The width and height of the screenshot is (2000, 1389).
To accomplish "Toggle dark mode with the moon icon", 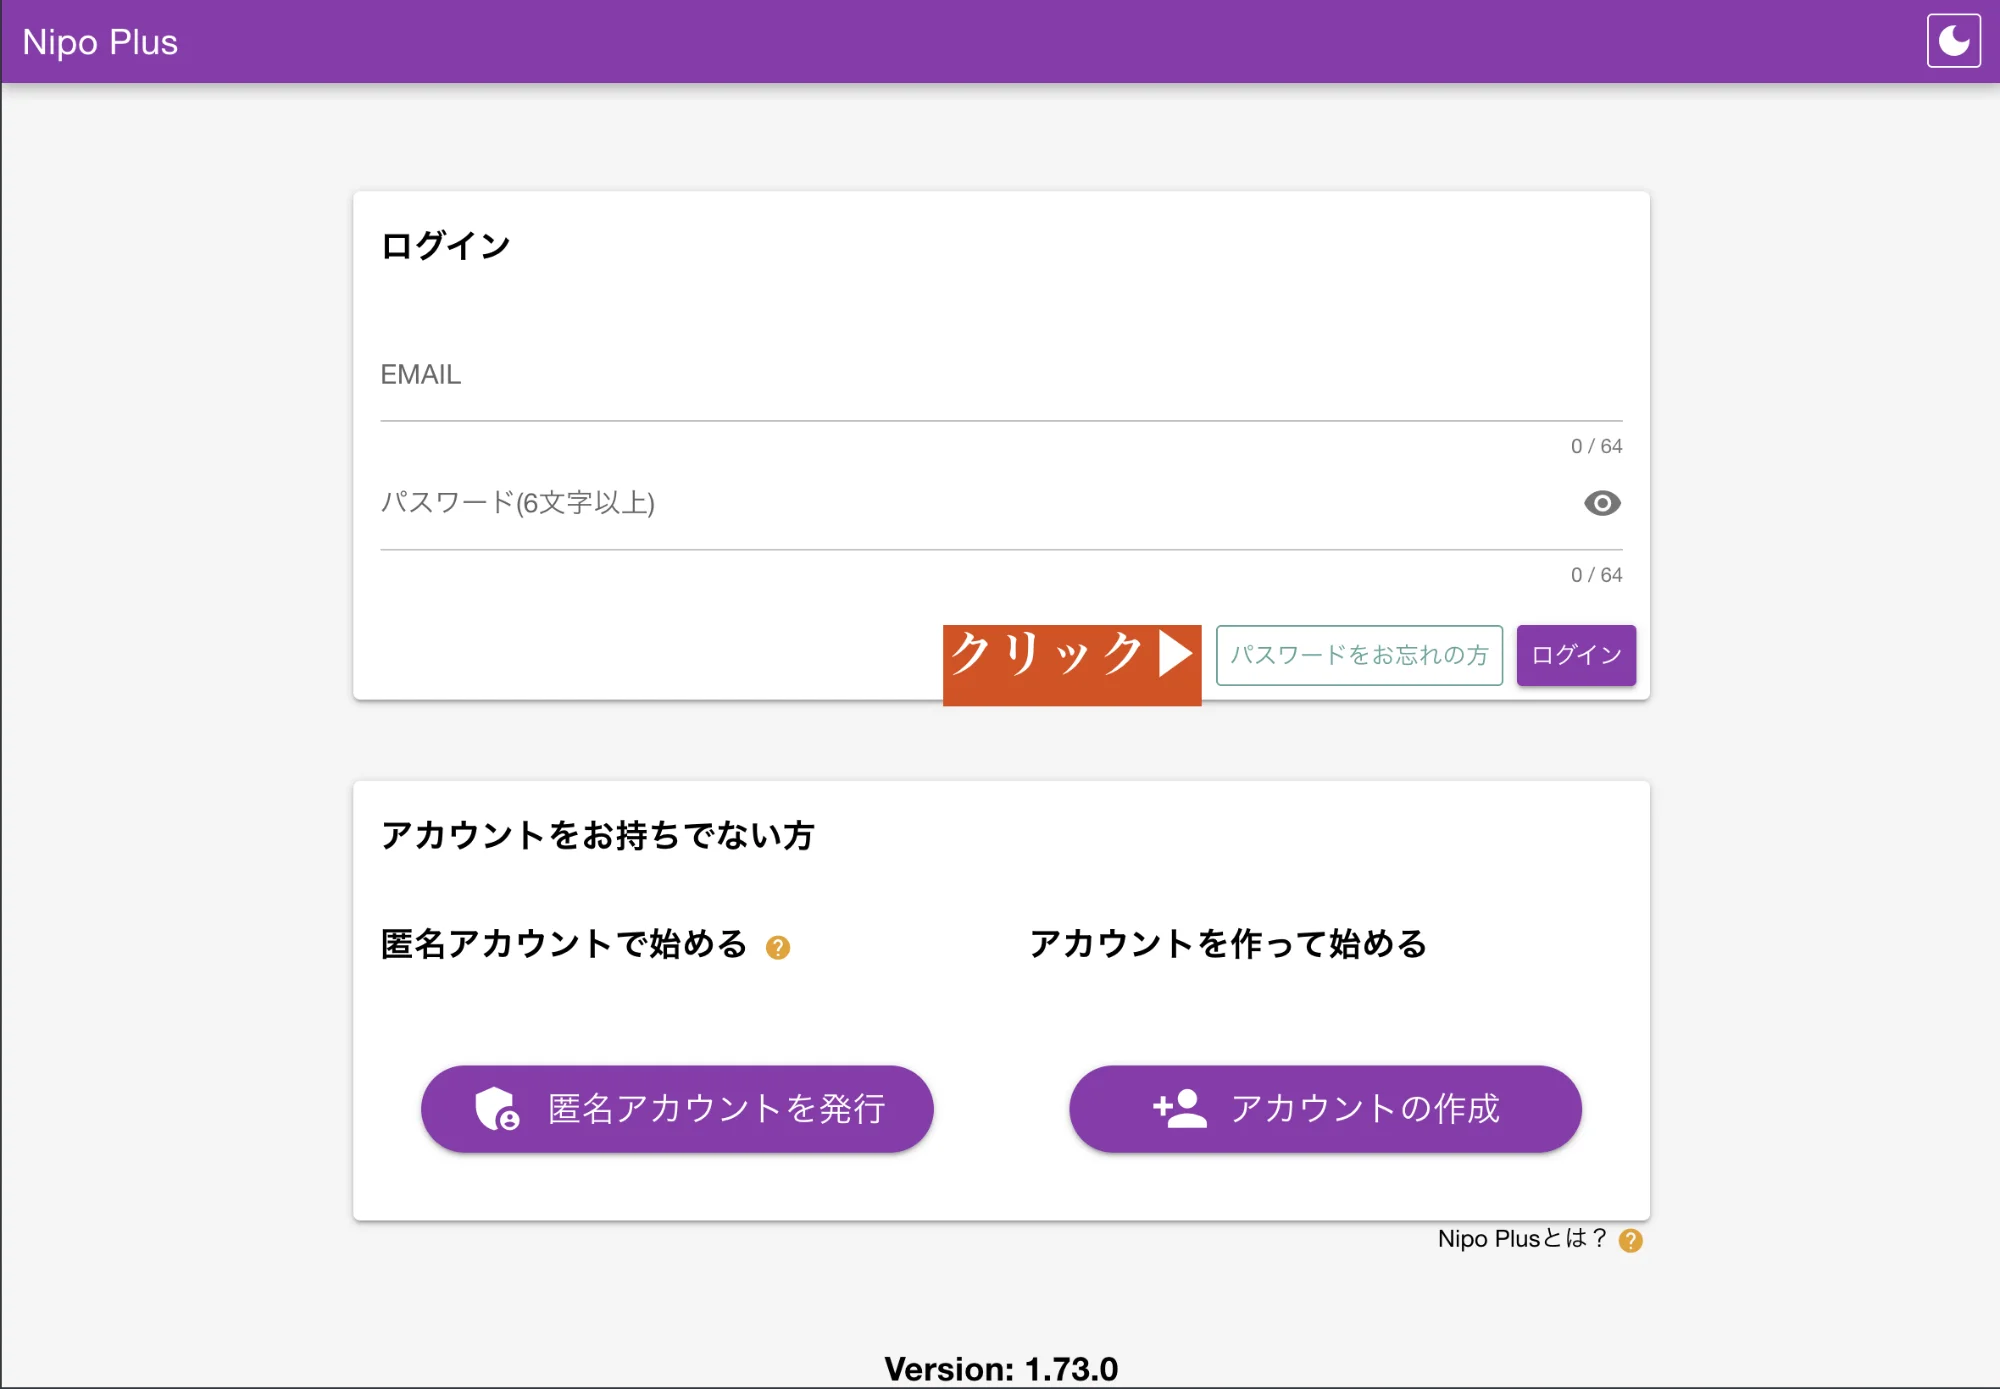I will pyautogui.click(x=1952, y=41).
